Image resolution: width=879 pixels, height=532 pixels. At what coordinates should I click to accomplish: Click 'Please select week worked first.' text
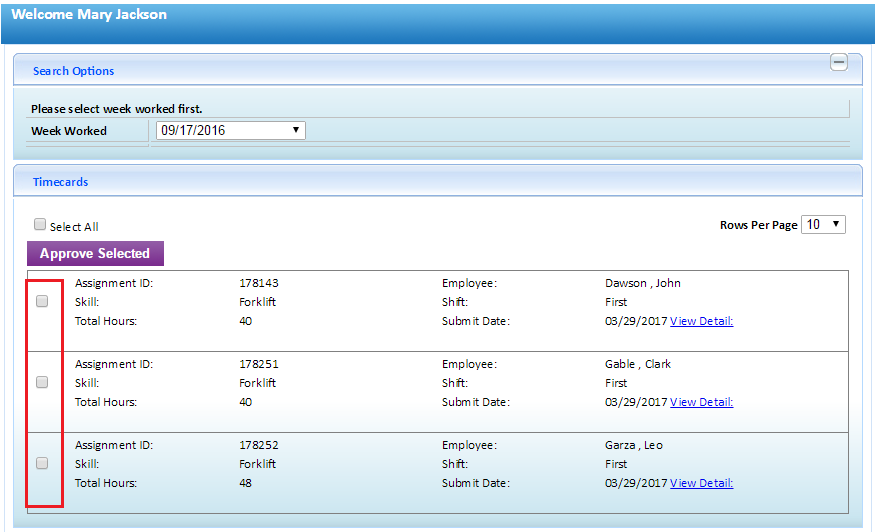(117, 109)
